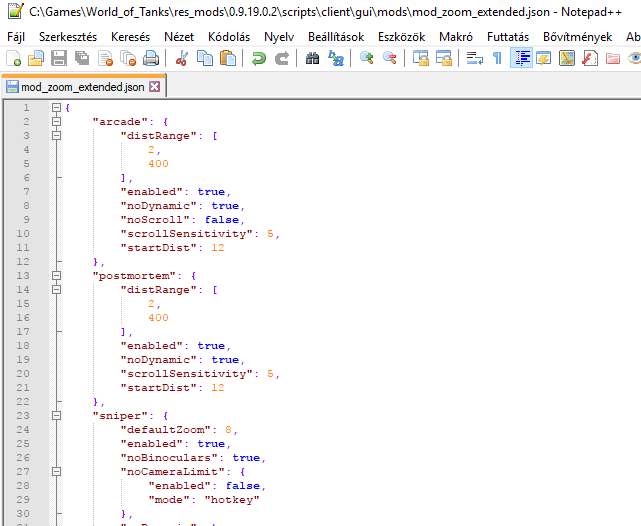Click "hotkey" mode value
Screen dimensions: 641x526
232,500
